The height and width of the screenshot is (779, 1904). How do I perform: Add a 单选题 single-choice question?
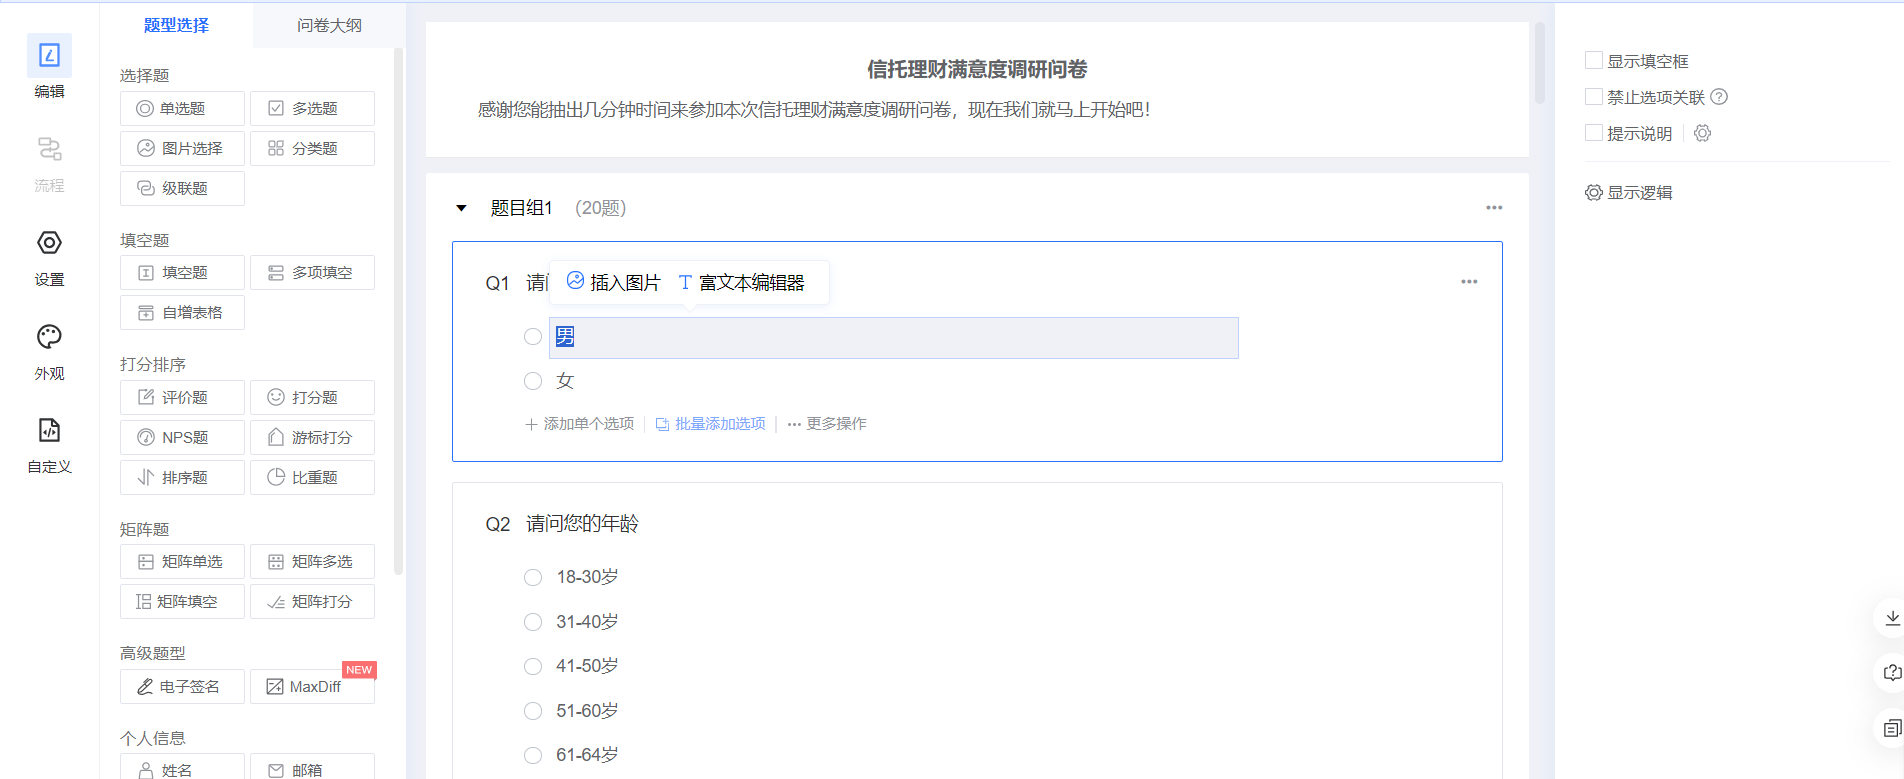point(182,108)
